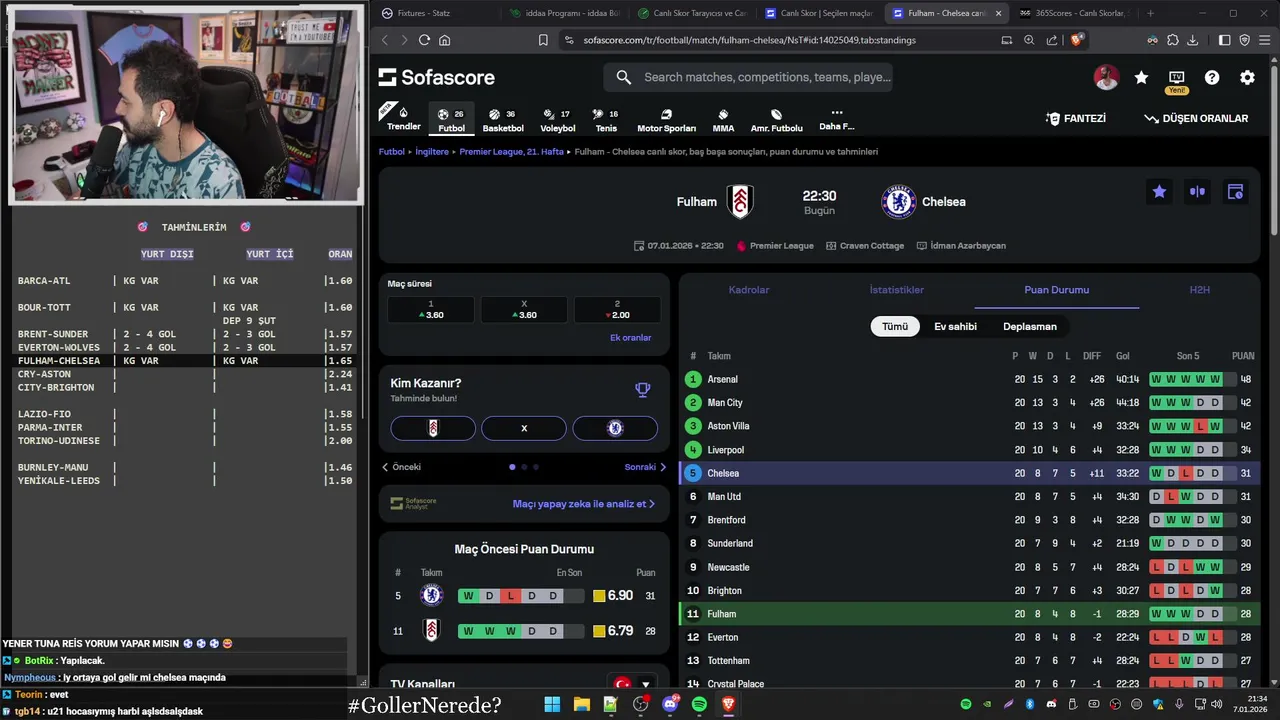Open the calendar add icon in match header
This screenshot has width=1280, height=720.
click(1235, 191)
